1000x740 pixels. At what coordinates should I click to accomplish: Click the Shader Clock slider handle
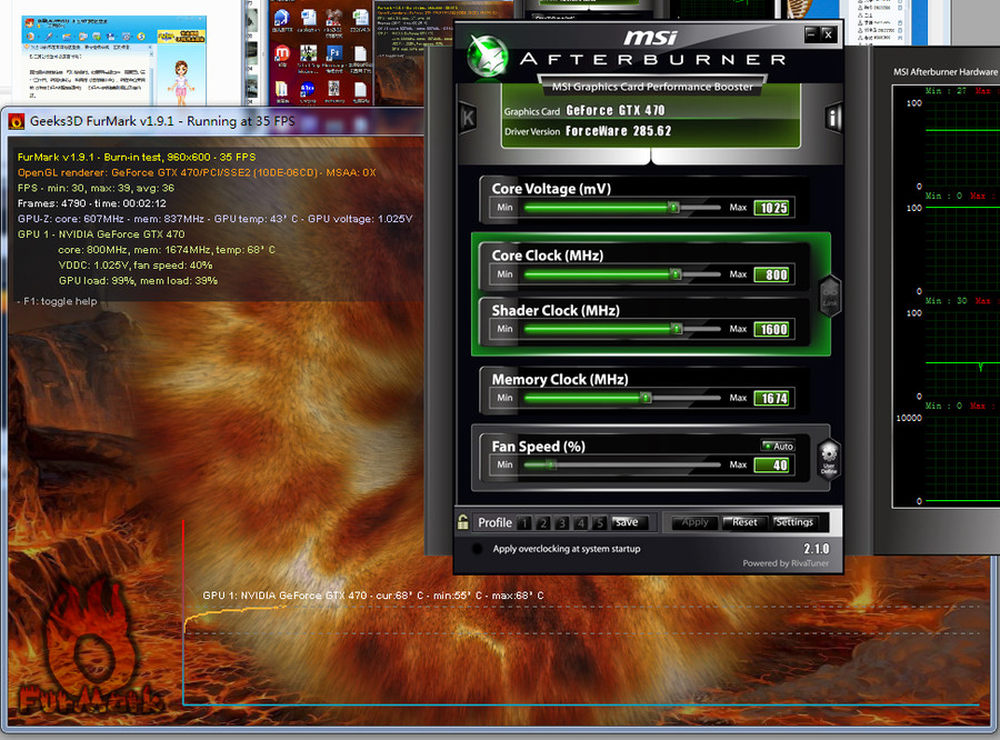pyautogui.click(x=676, y=329)
